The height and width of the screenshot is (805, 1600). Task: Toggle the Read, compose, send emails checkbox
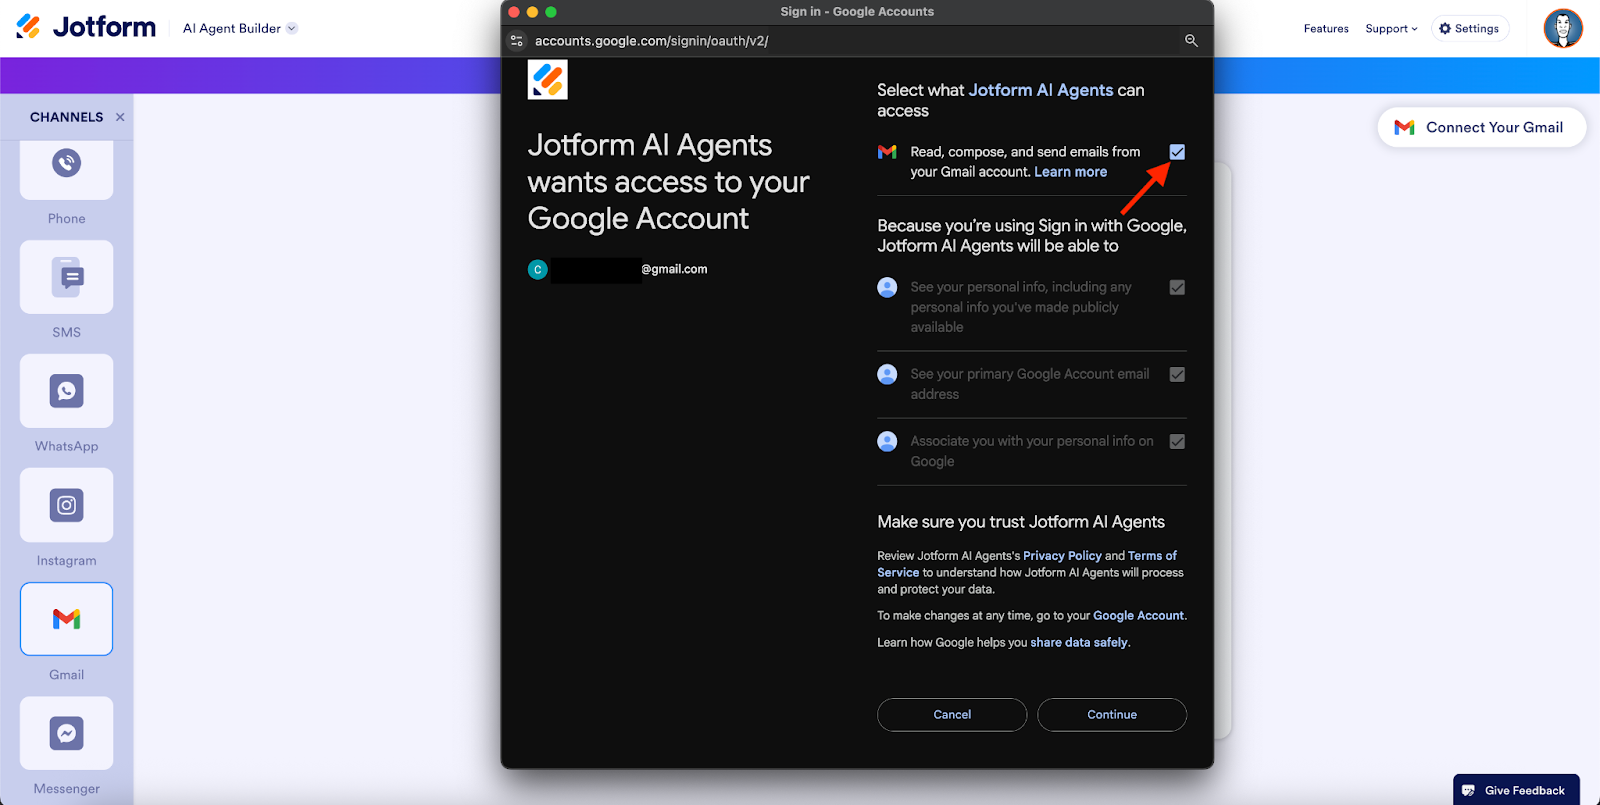click(1177, 152)
